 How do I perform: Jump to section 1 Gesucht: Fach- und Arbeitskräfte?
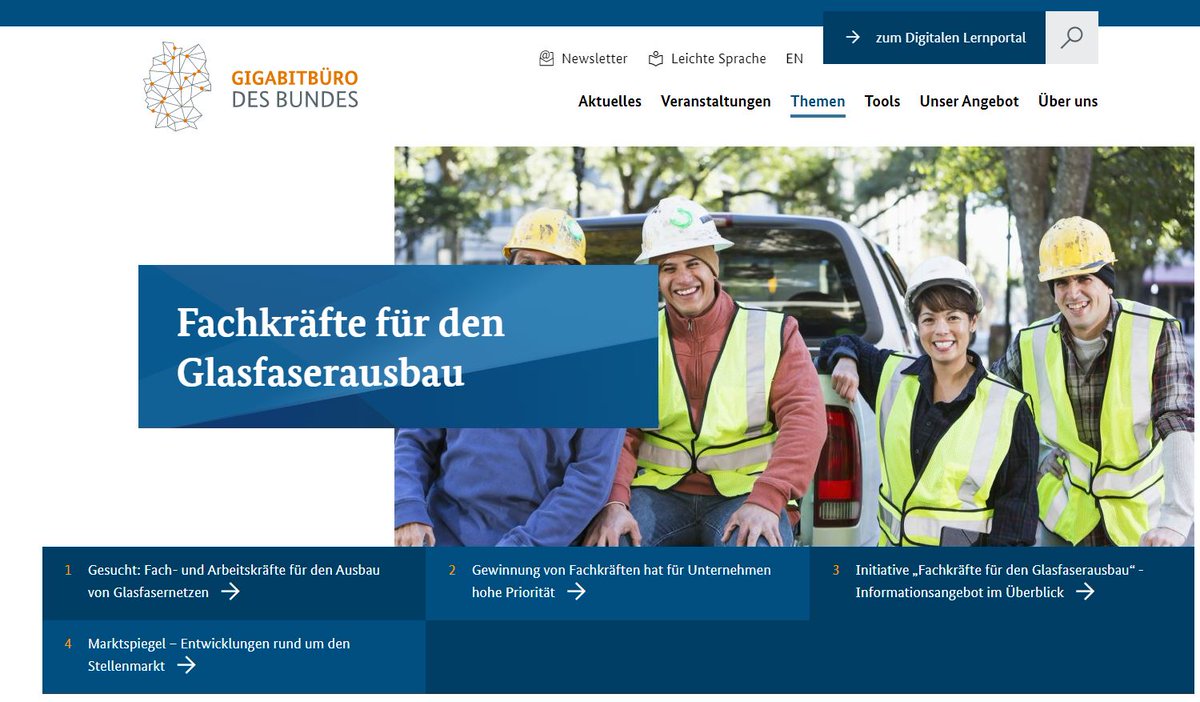click(234, 581)
